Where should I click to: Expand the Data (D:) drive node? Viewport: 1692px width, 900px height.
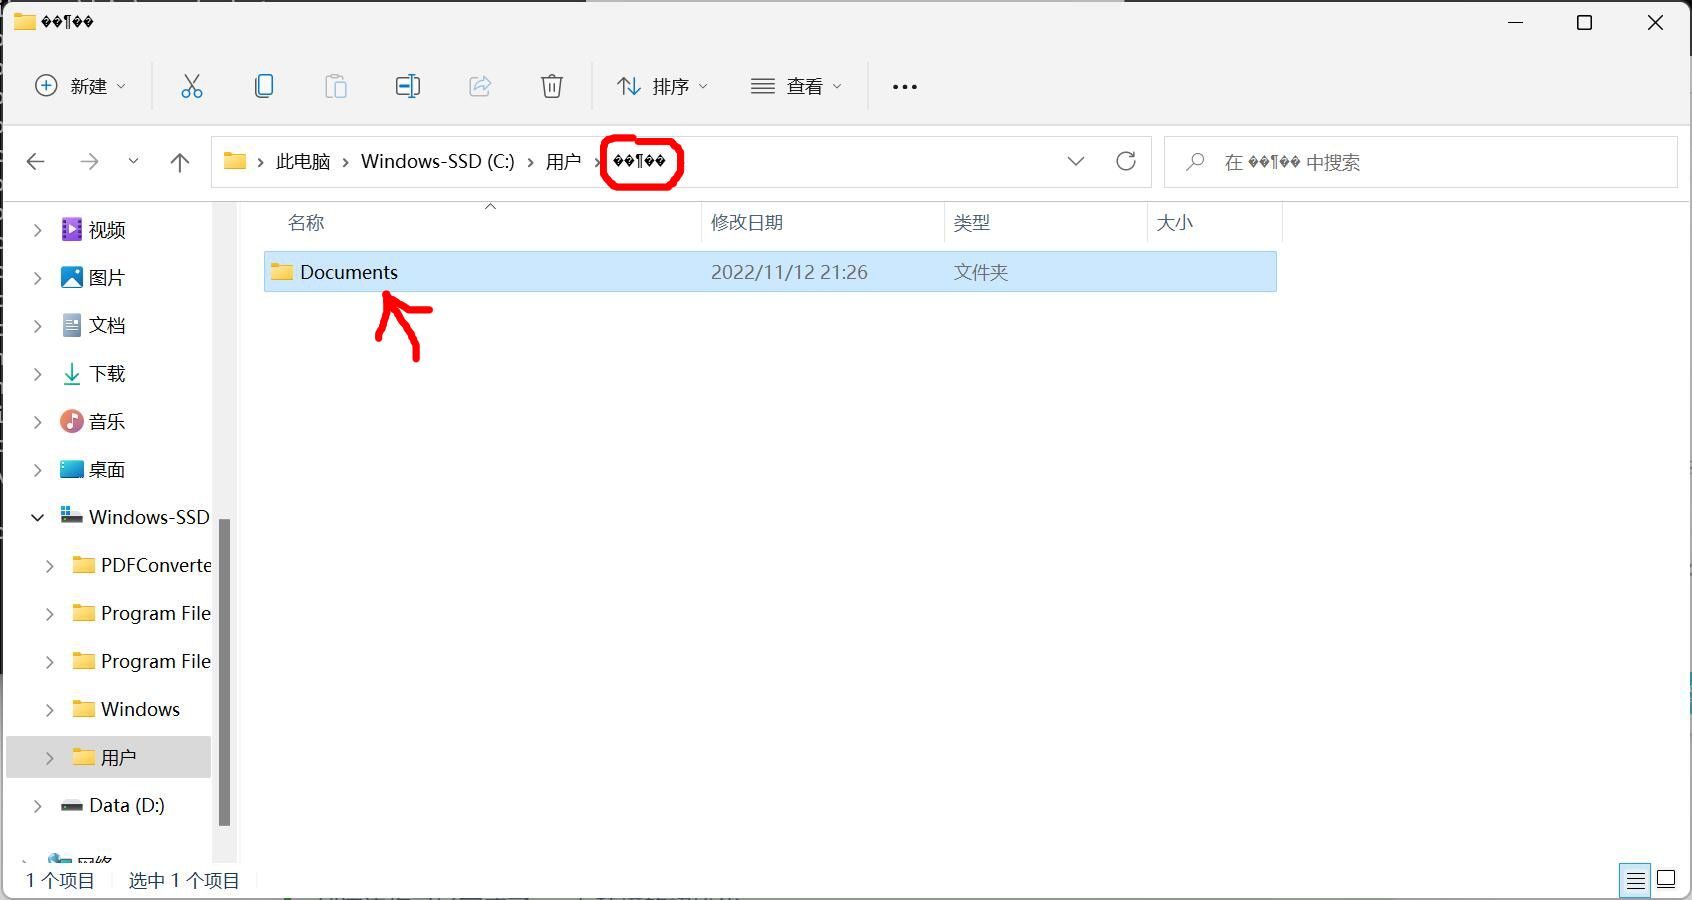38,806
